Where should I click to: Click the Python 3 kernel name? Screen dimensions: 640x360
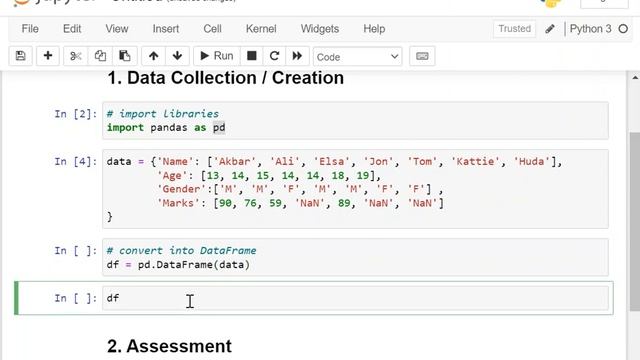[590, 29]
